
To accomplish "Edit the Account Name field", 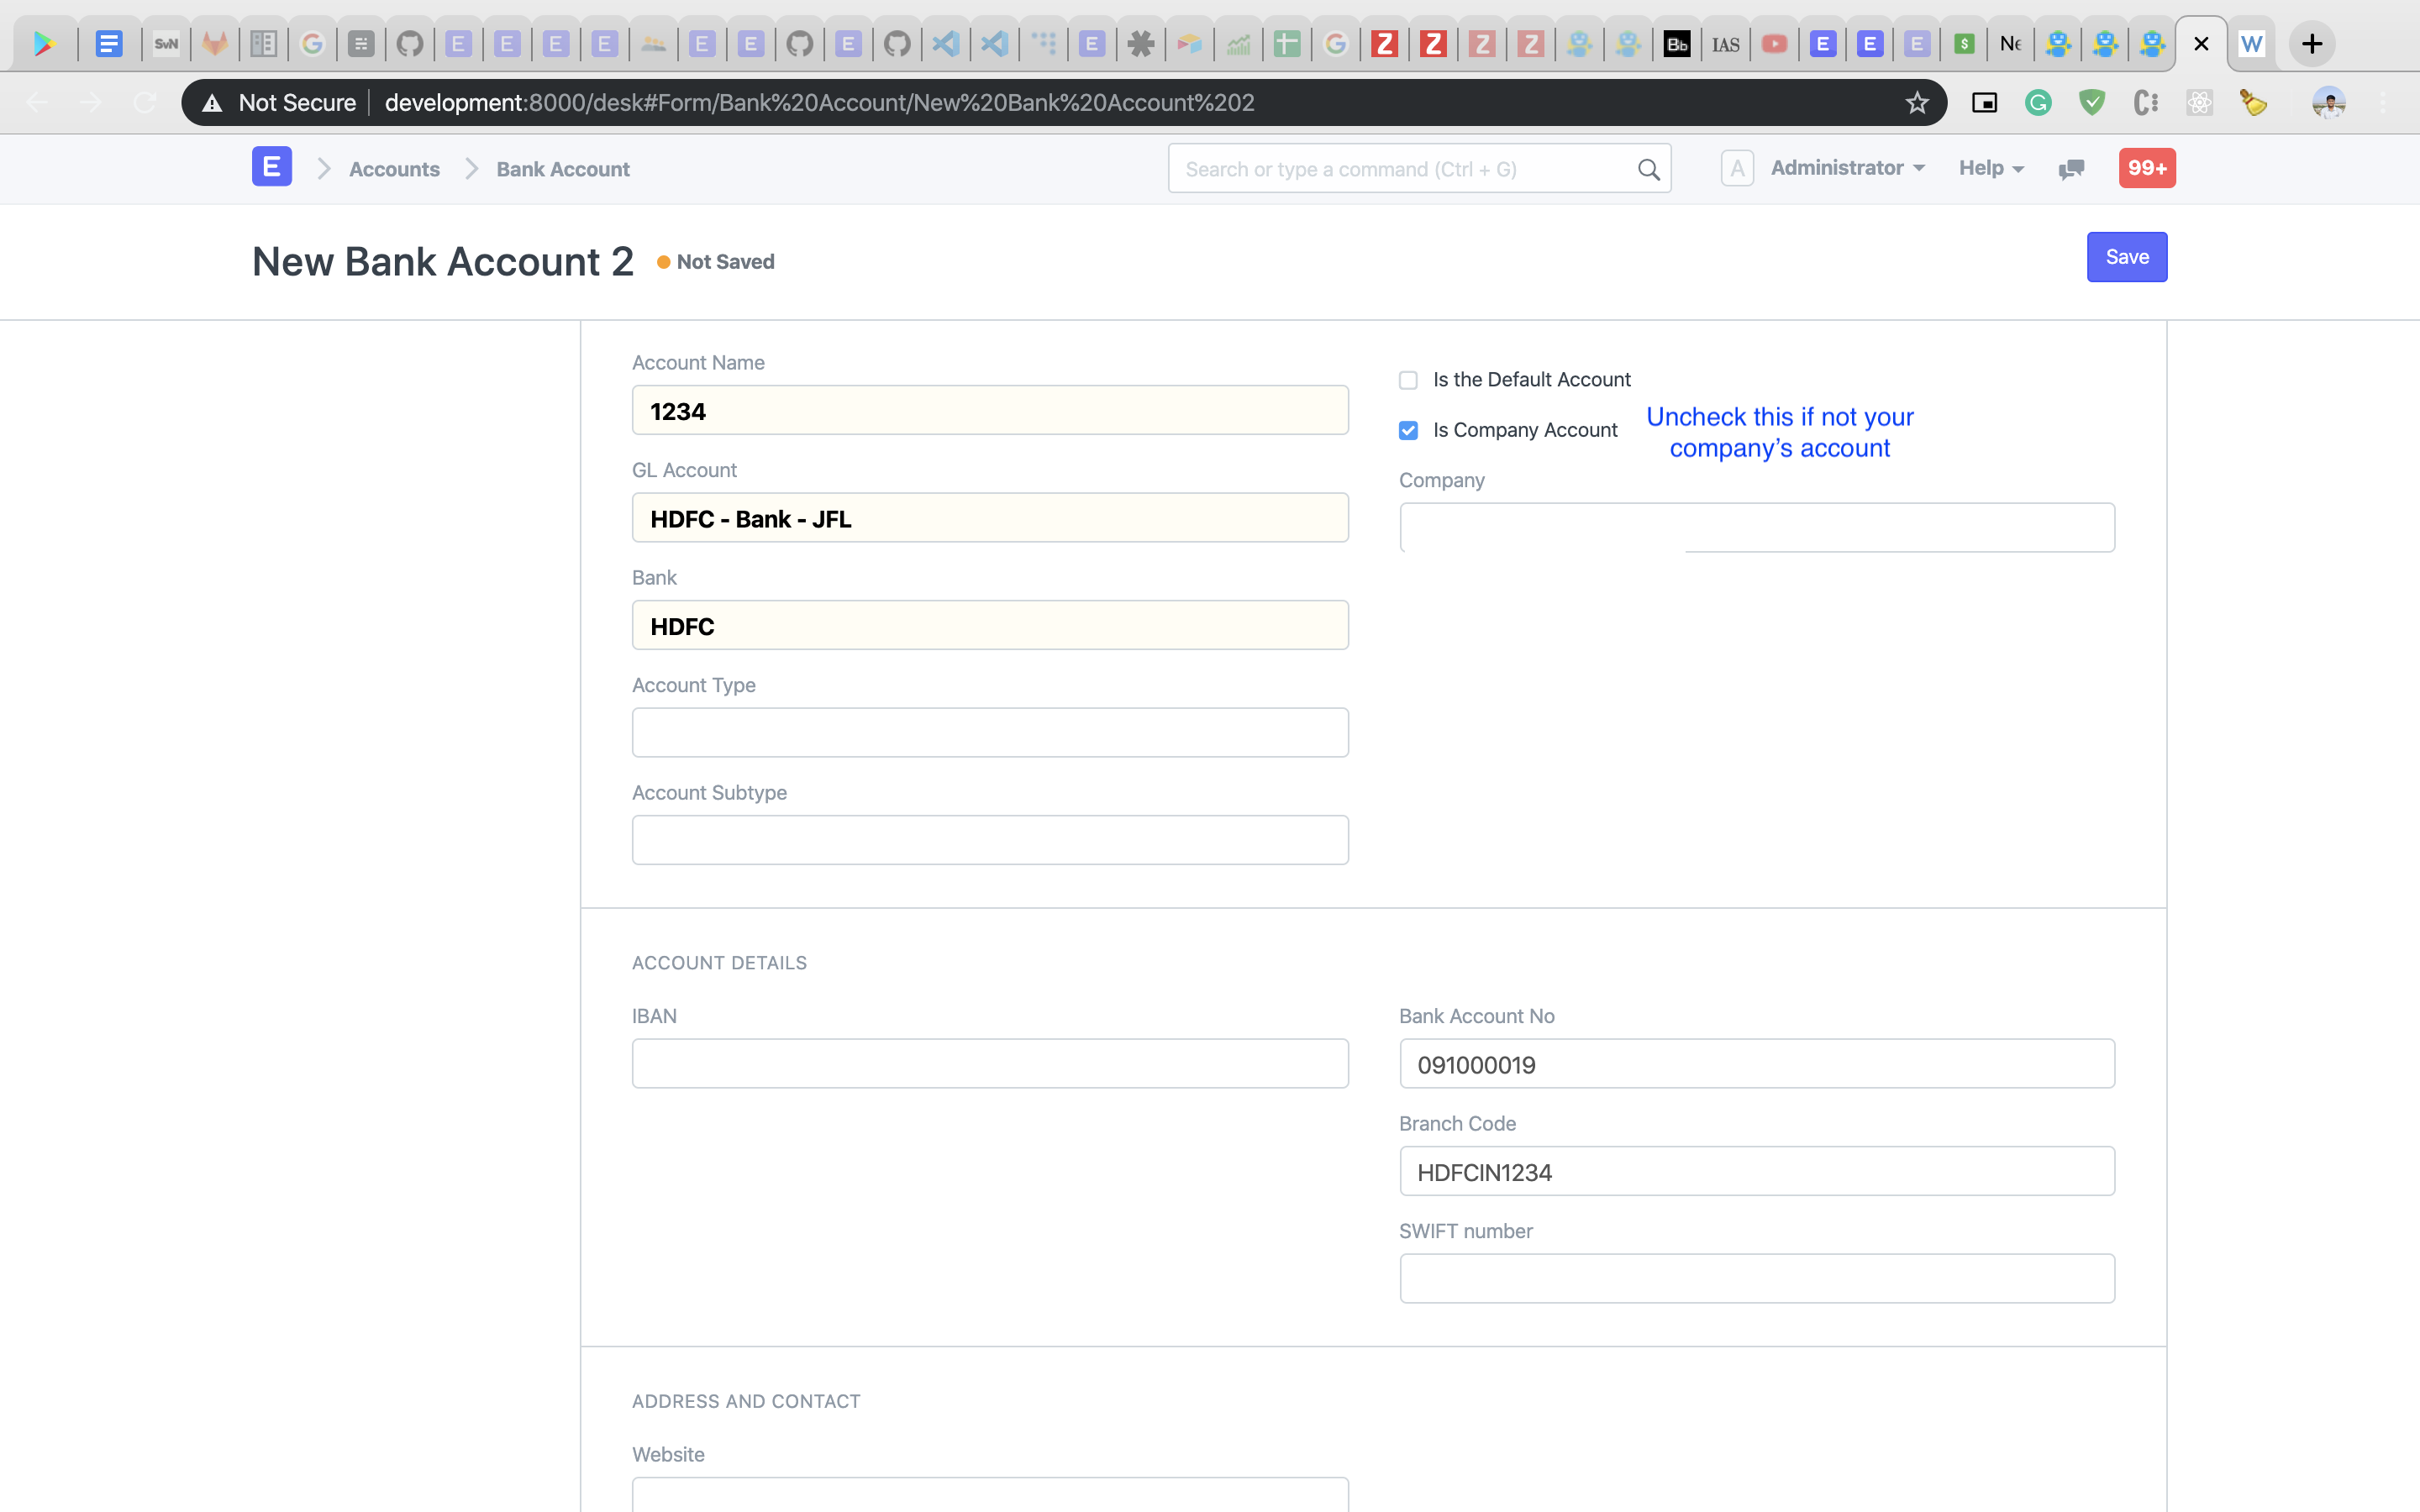I will 990,410.
